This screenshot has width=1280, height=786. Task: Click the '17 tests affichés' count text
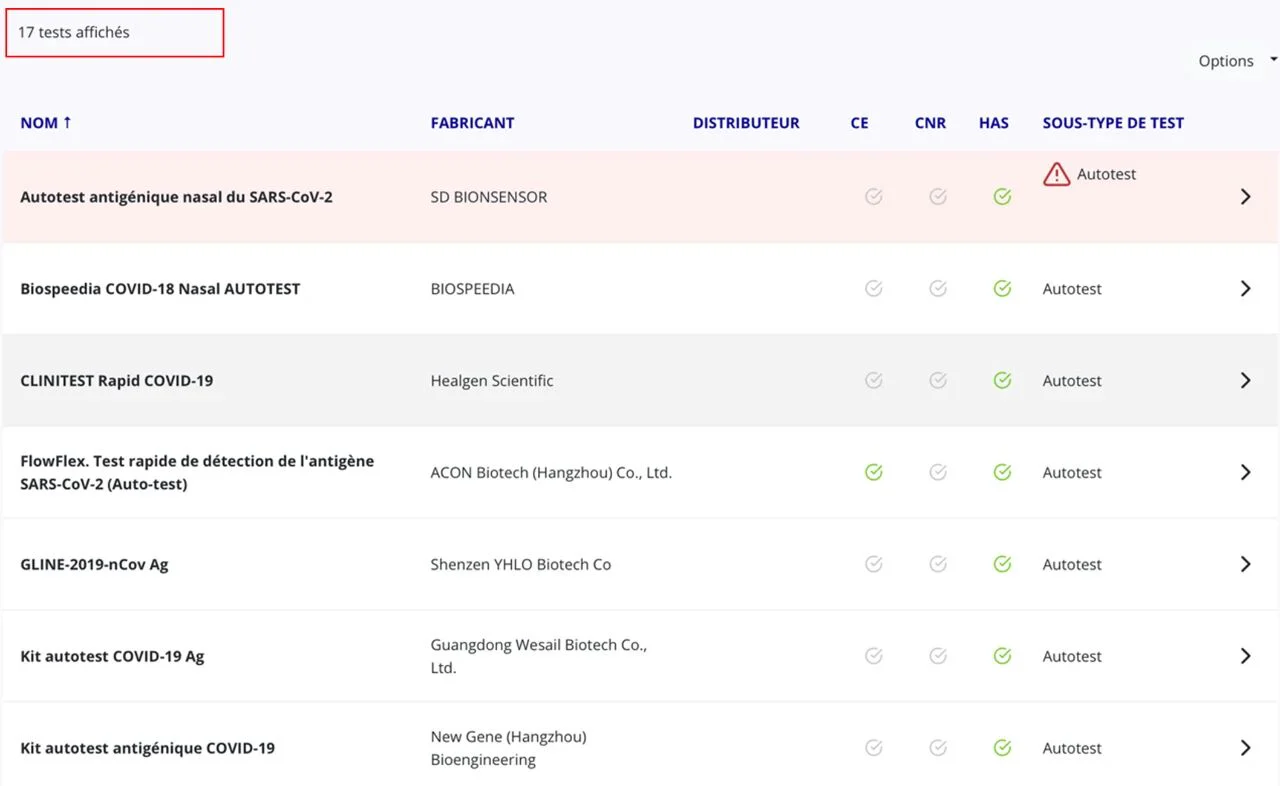(74, 32)
